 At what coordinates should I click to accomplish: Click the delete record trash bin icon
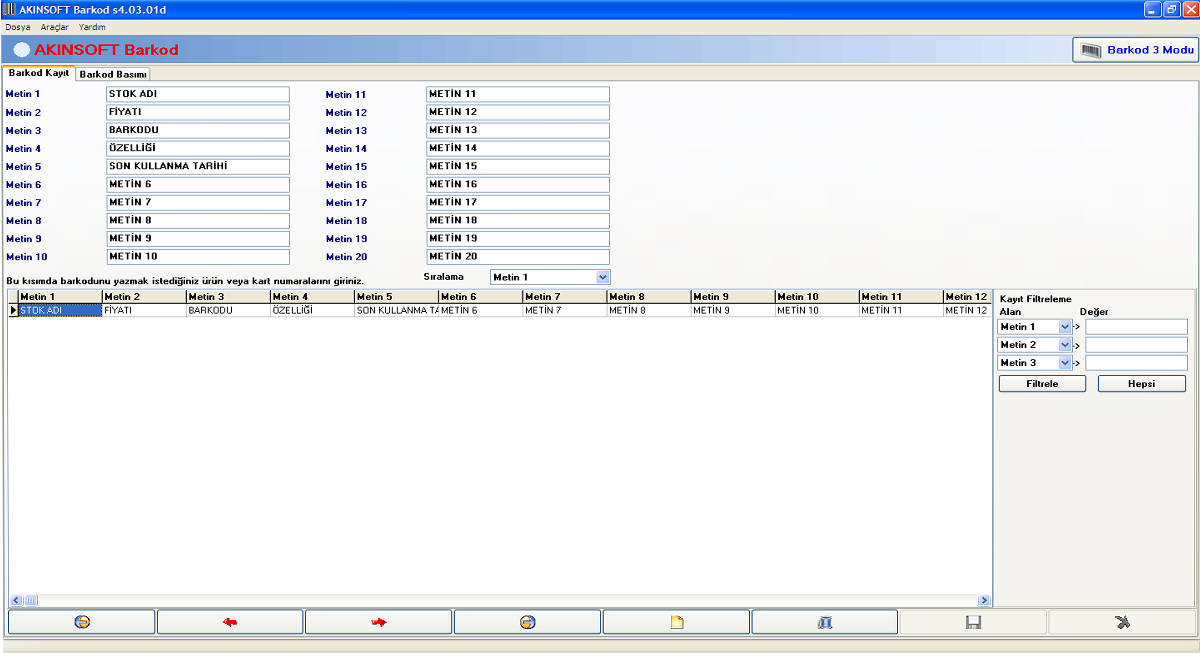coord(825,622)
